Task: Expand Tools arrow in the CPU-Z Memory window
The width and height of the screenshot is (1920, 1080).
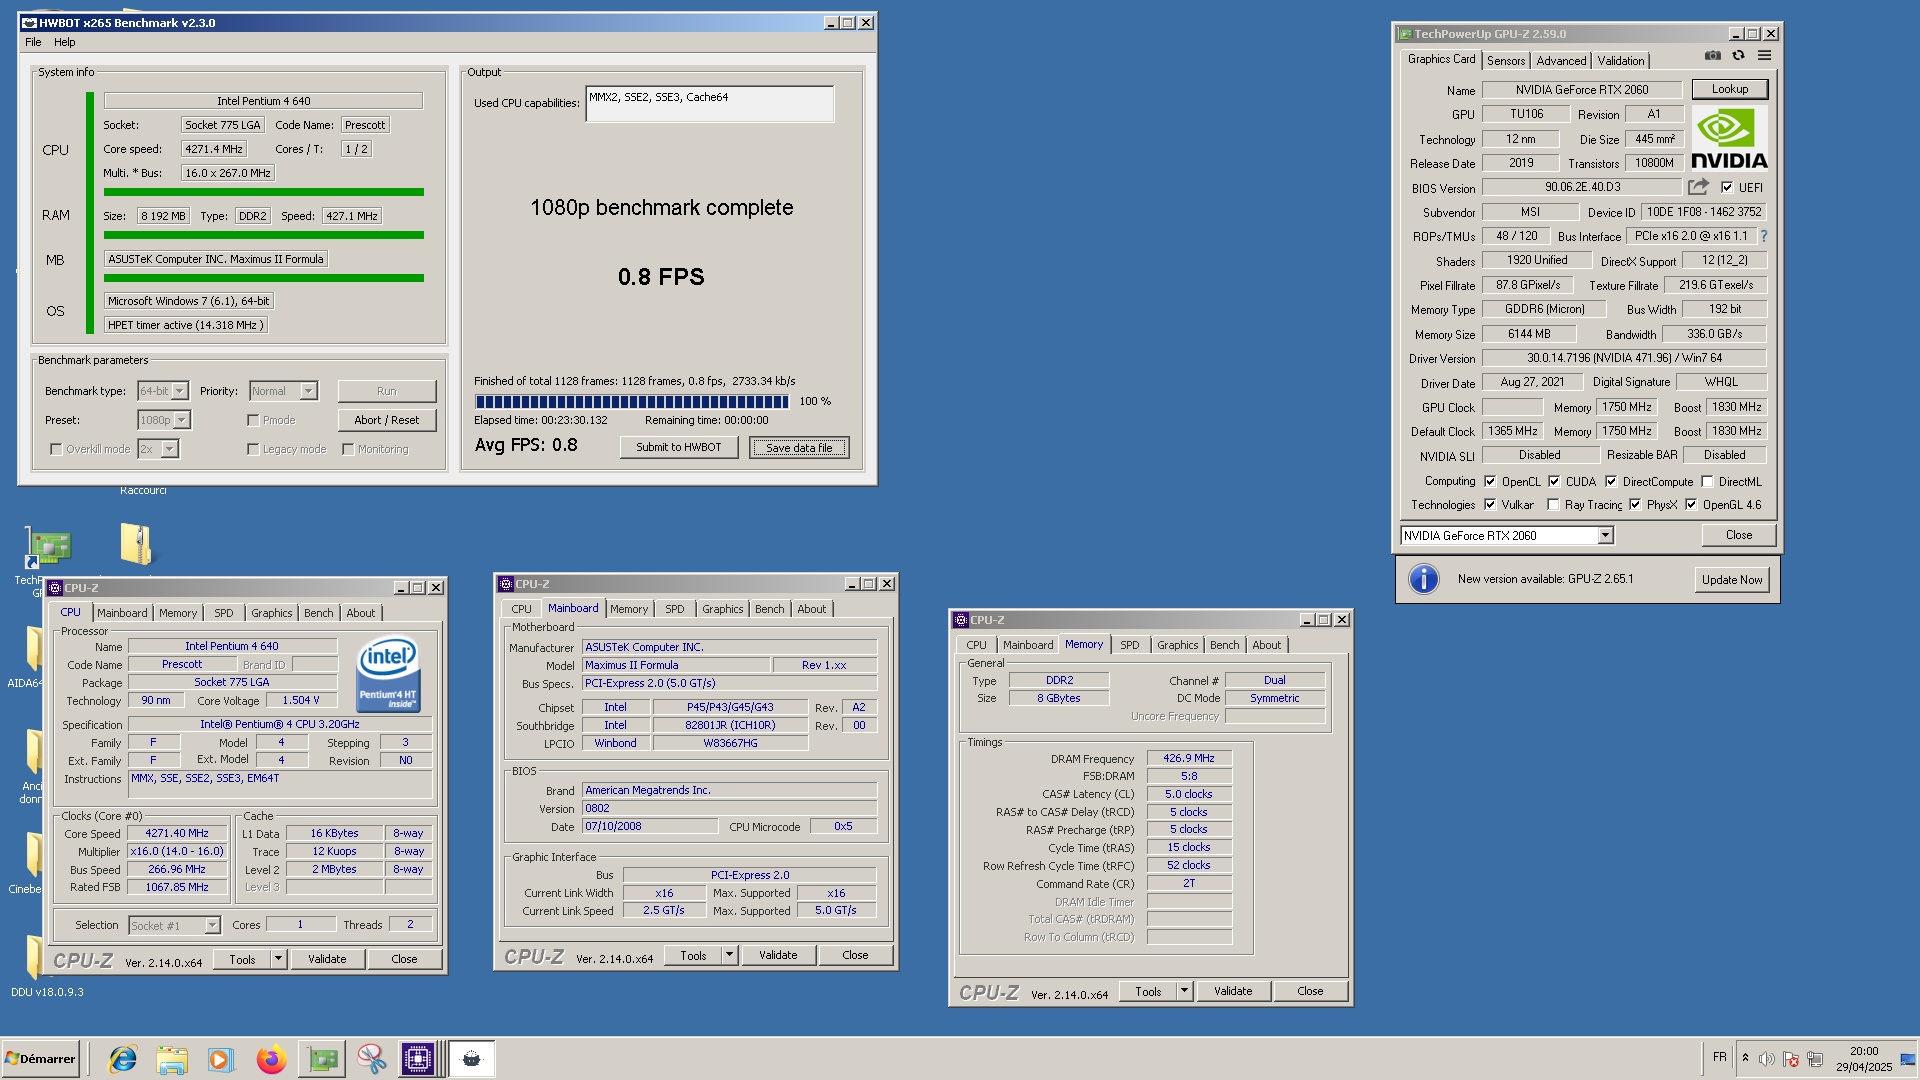Action: pos(1184,991)
